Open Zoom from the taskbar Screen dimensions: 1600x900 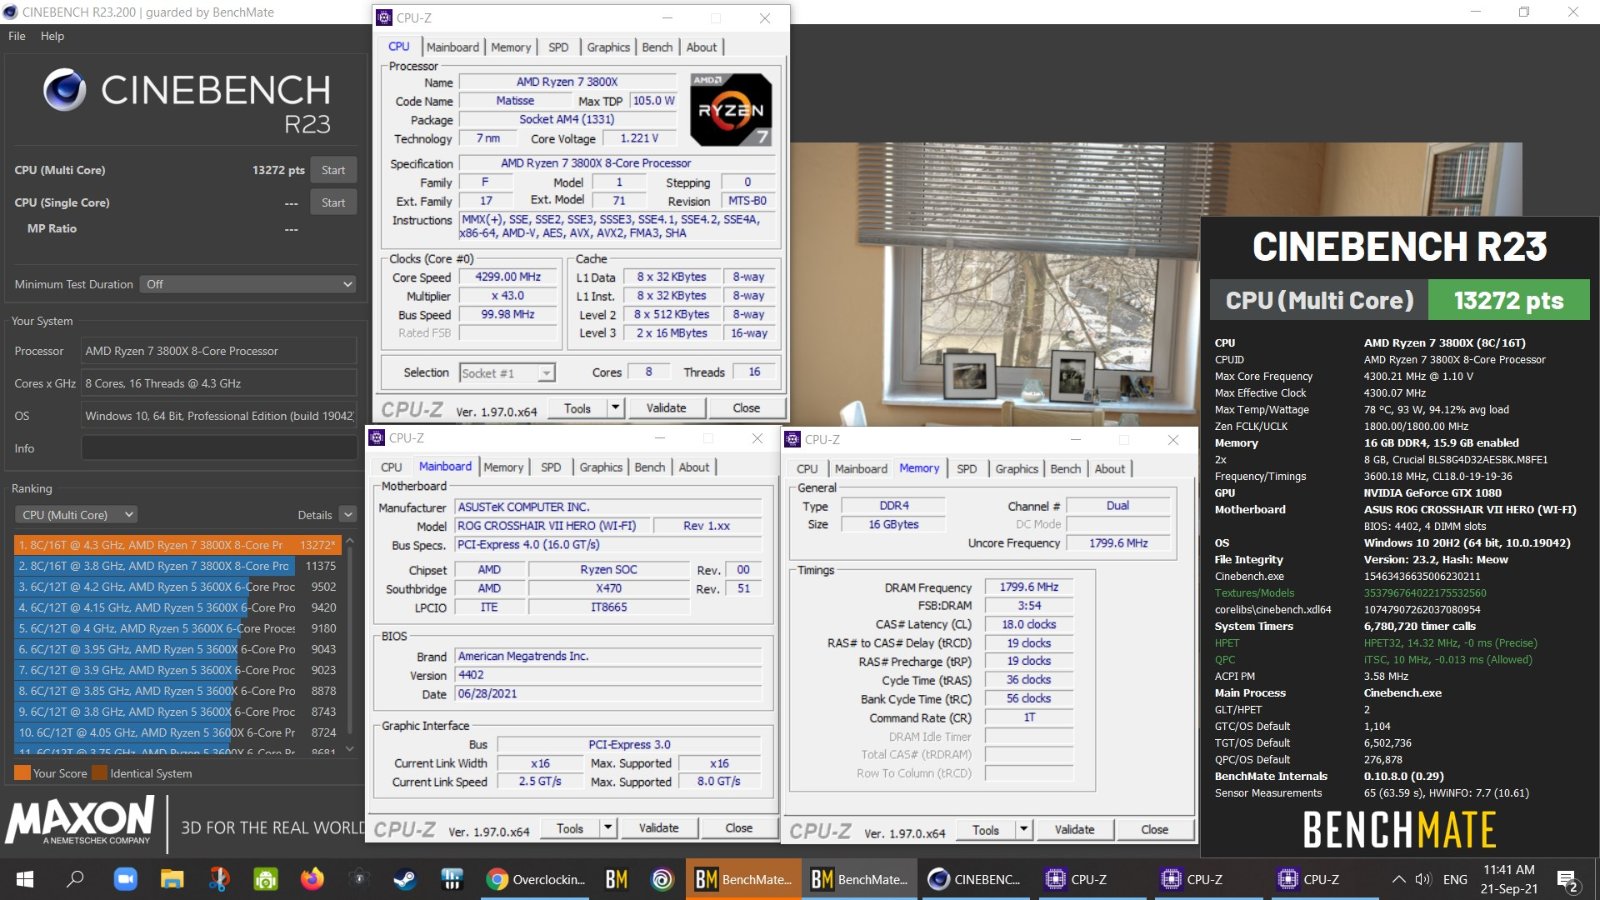tap(125, 879)
